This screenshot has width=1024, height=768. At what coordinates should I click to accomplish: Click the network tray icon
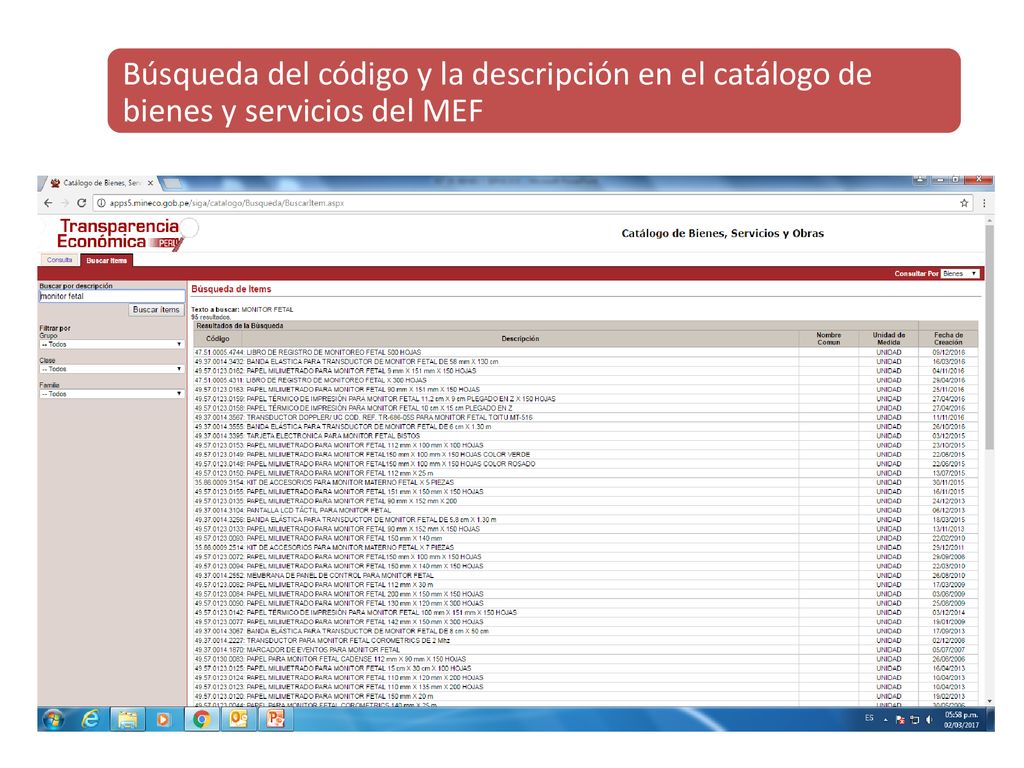click(914, 720)
